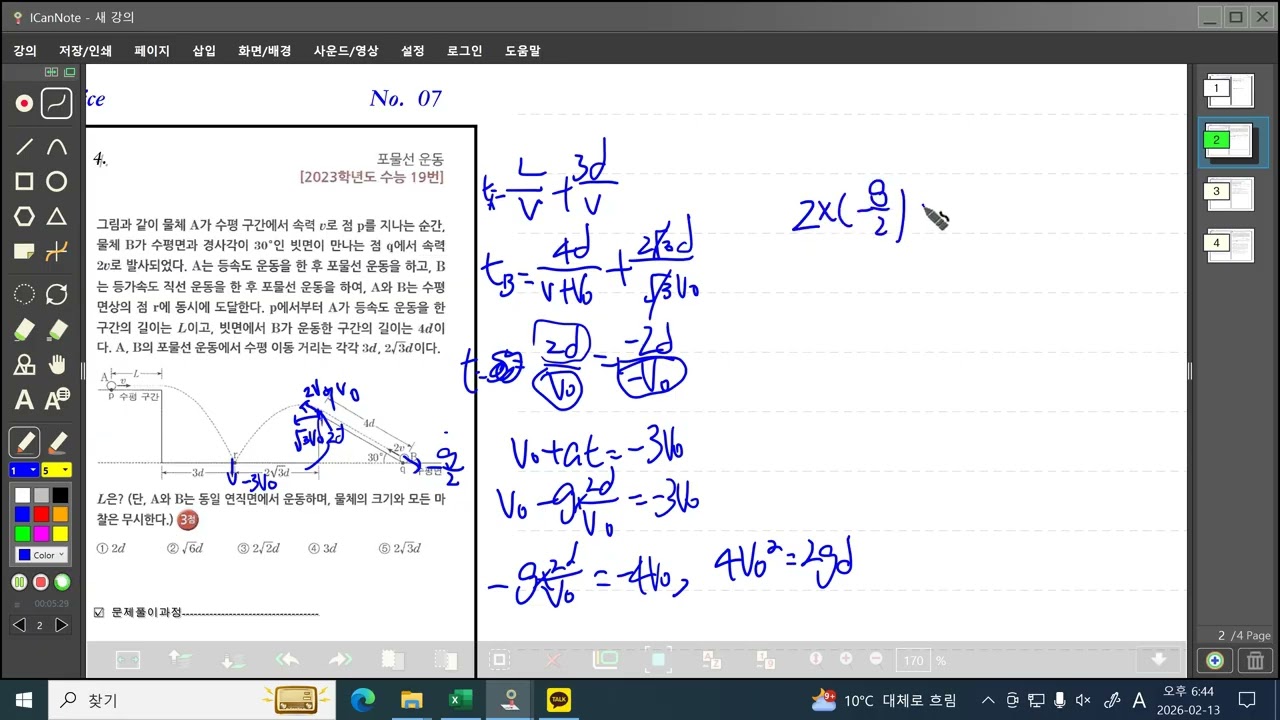This screenshot has height=720, width=1280.
Task: Open the Color picker dropdown
Action: (41, 555)
